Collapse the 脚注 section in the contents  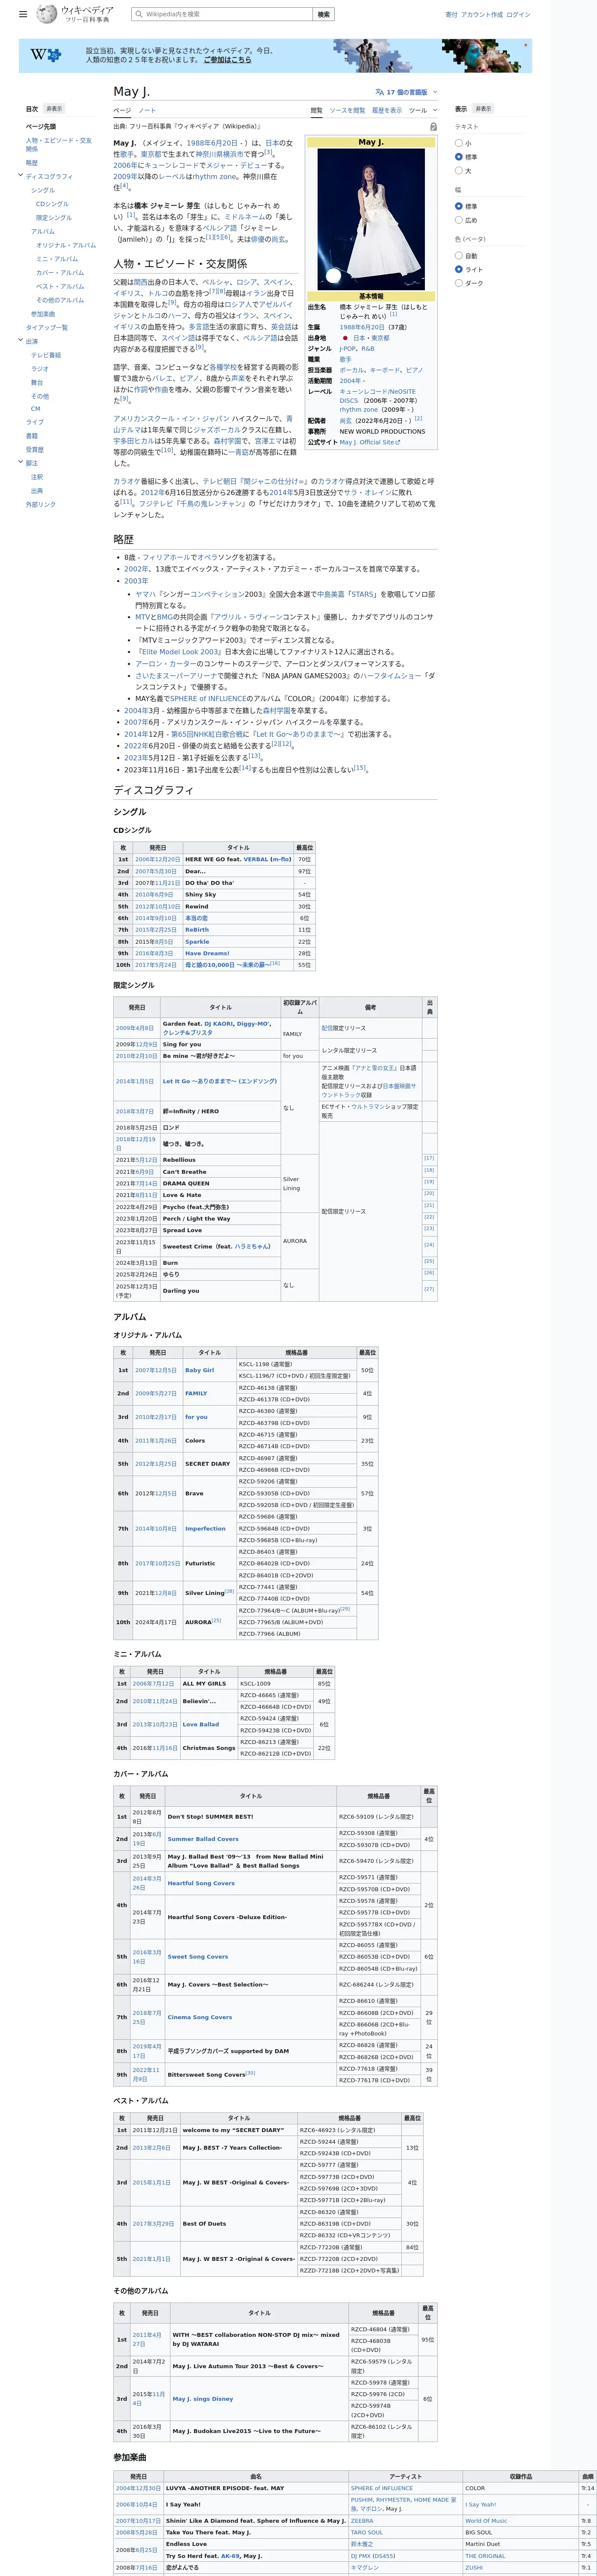[x=20, y=463]
